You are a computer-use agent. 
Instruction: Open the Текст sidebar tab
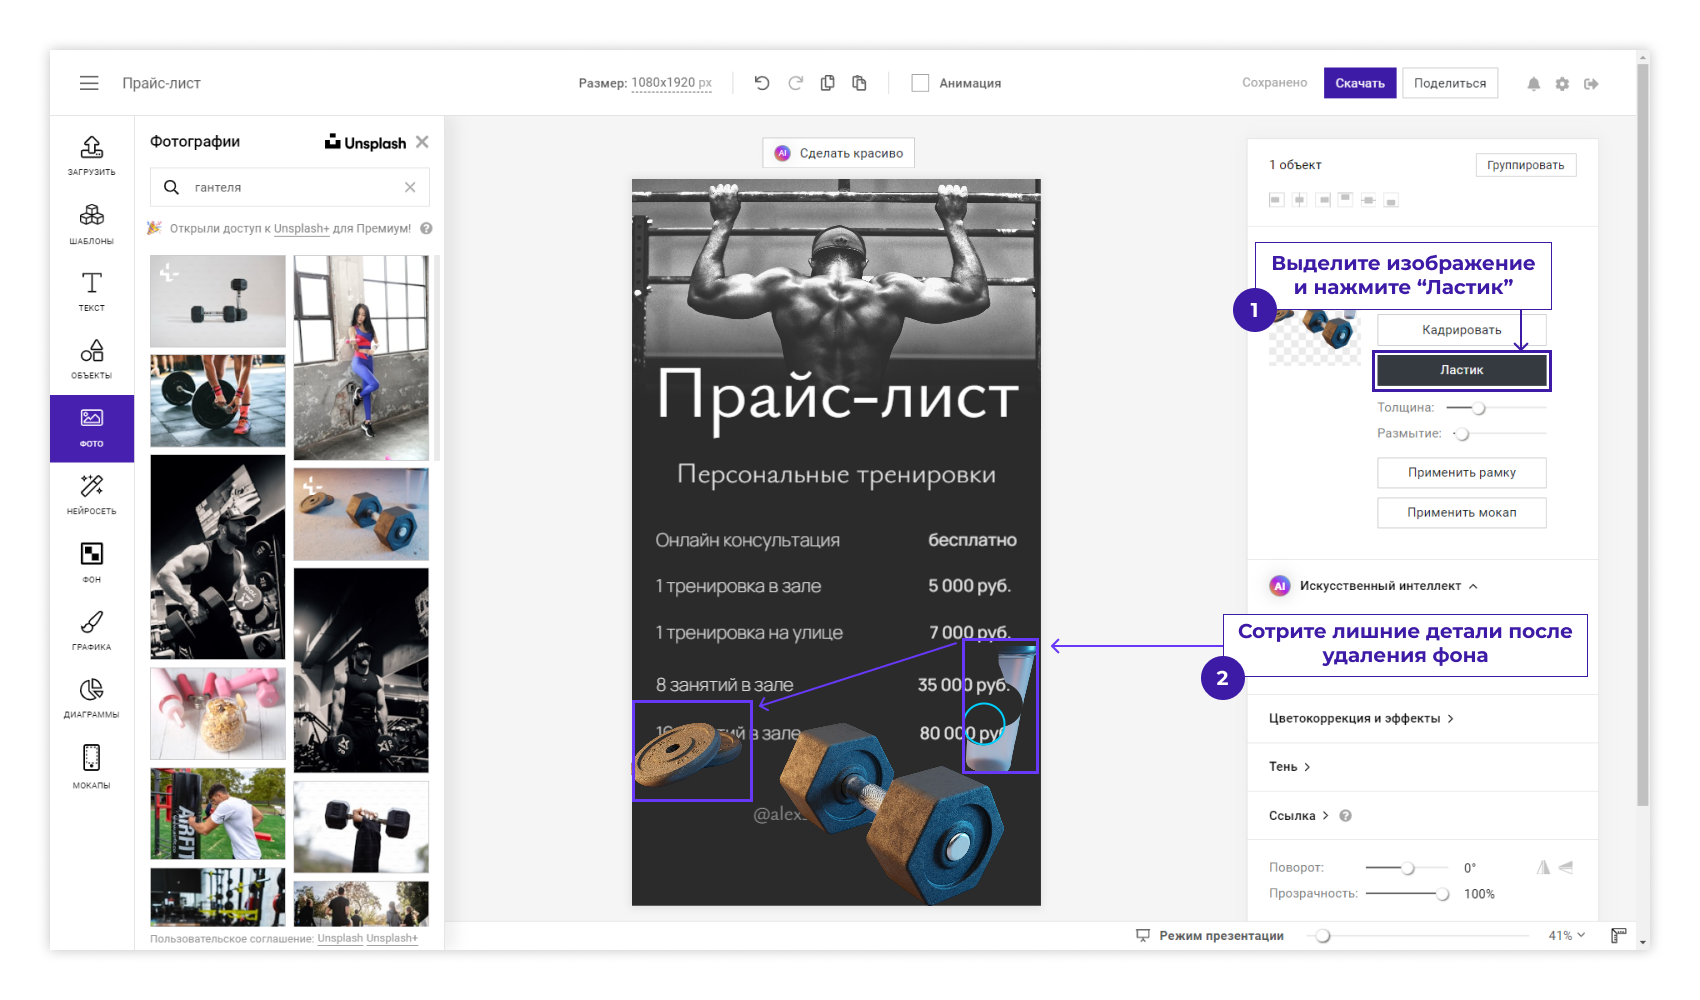point(91,290)
